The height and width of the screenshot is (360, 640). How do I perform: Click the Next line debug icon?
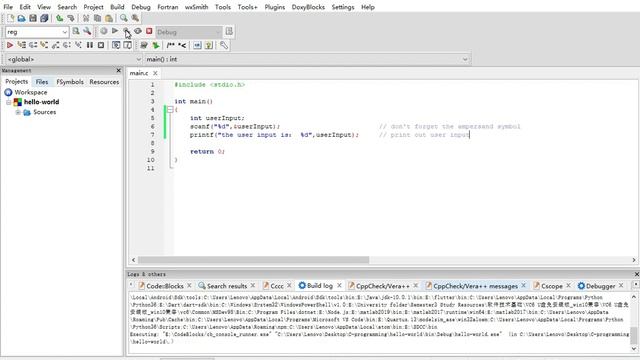[x=33, y=45]
